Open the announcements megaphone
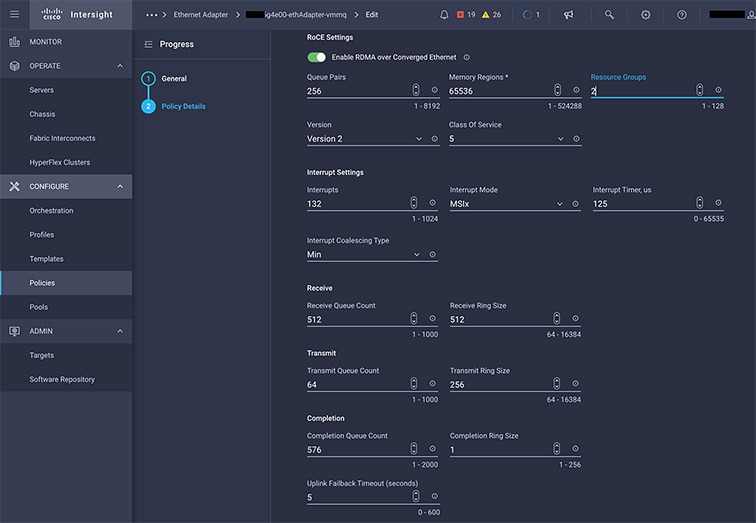The height and width of the screenshot is (523, 756). pyautogui.click(x=569, y=15)
